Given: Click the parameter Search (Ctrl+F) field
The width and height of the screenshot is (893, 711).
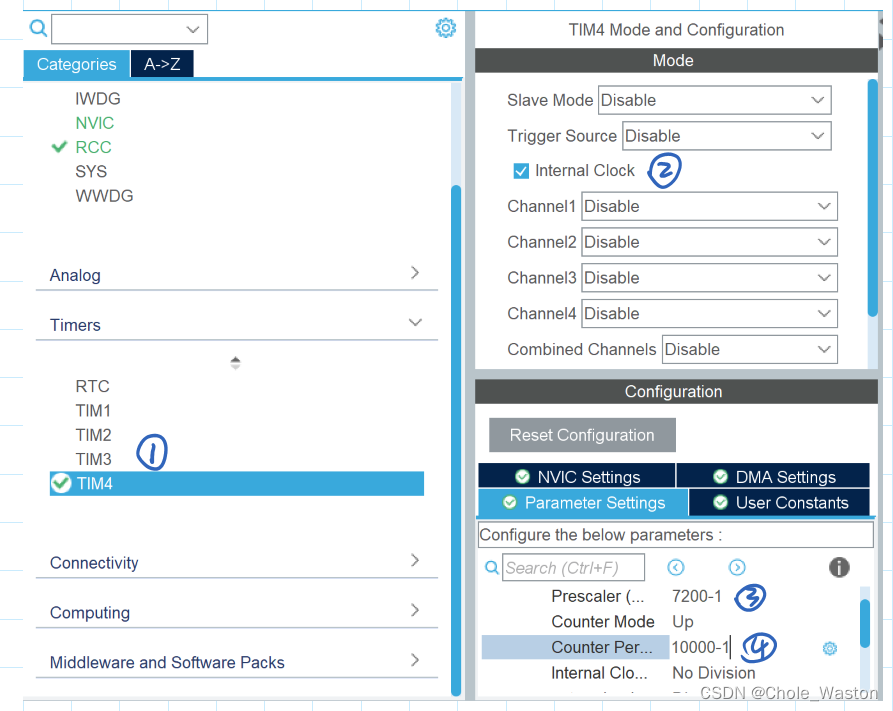Looking at the screenshot, I should pos(574,567).
